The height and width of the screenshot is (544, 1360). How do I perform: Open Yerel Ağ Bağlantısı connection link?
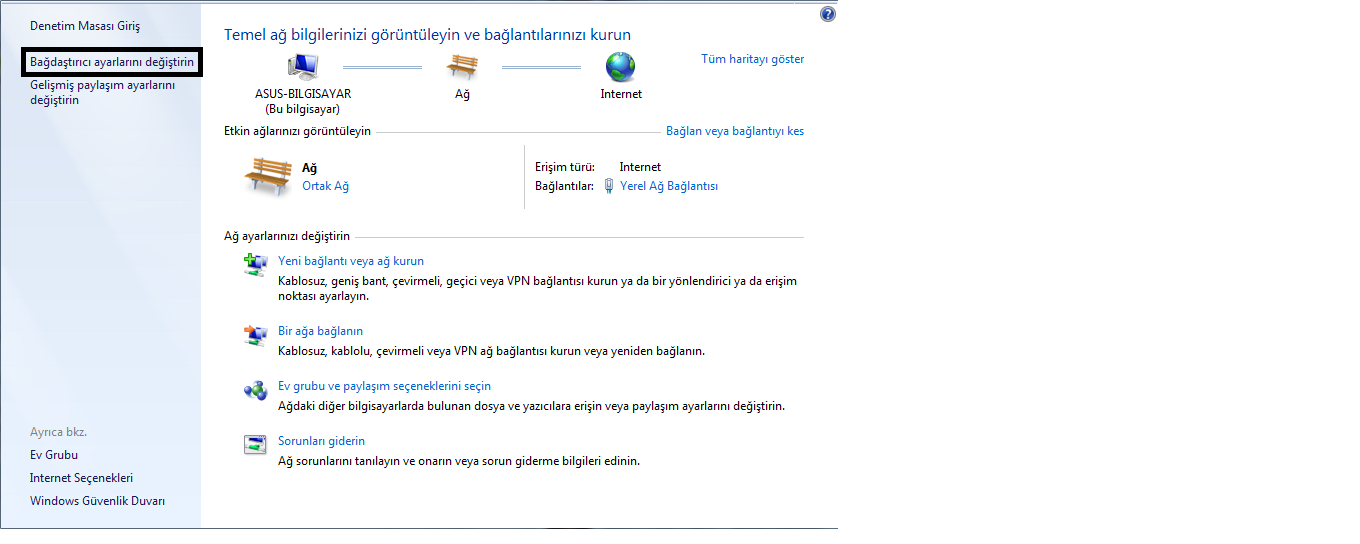click(669, 186)
